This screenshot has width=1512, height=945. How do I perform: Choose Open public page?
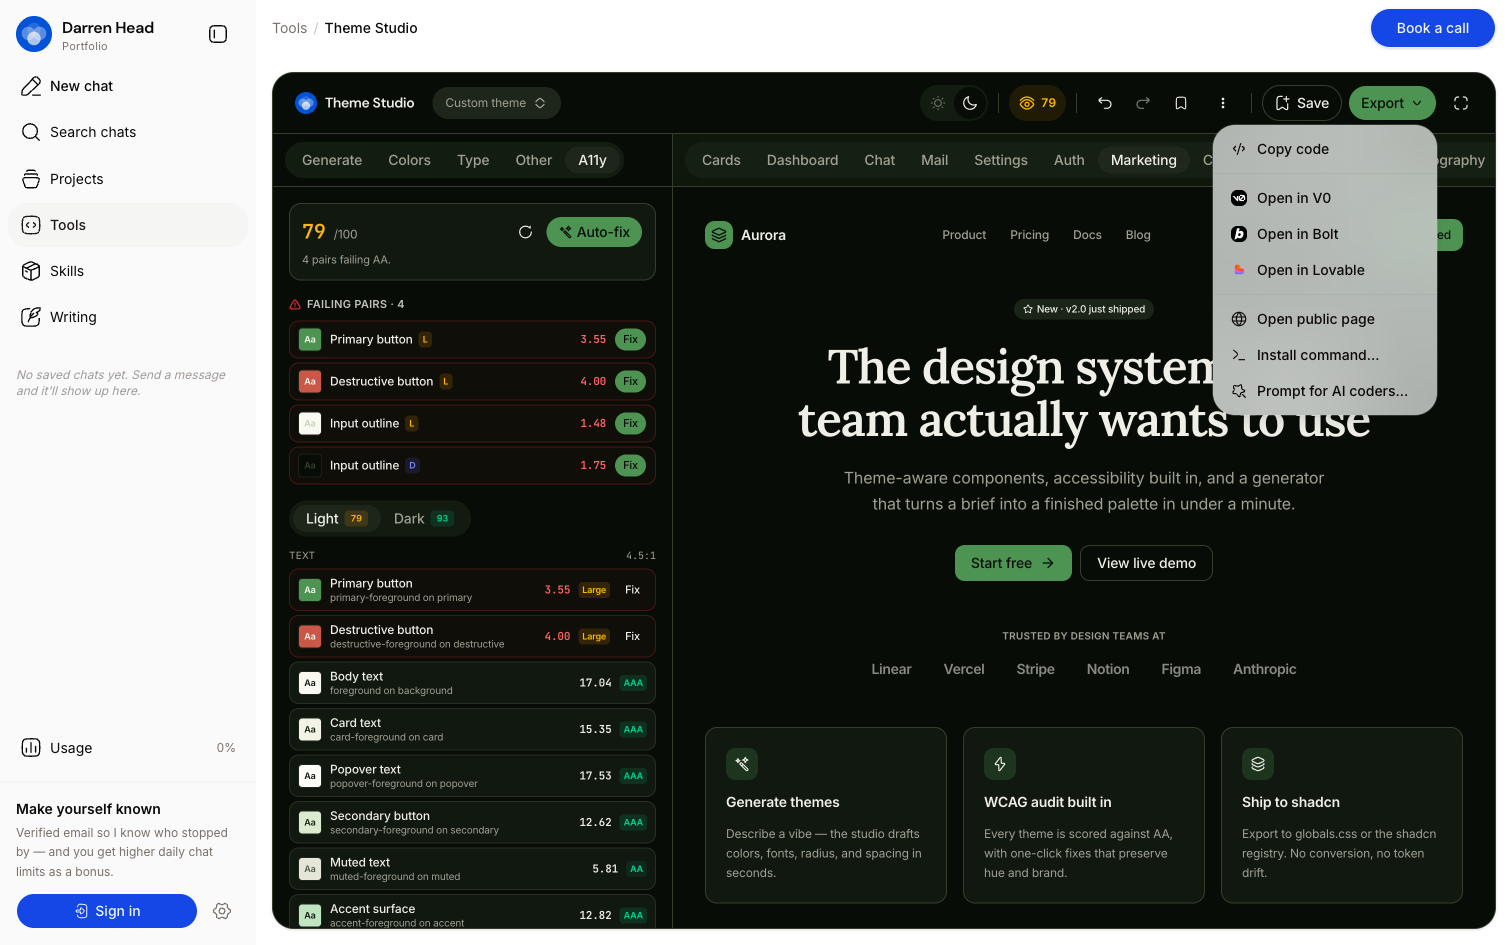tap(1325, 319)
